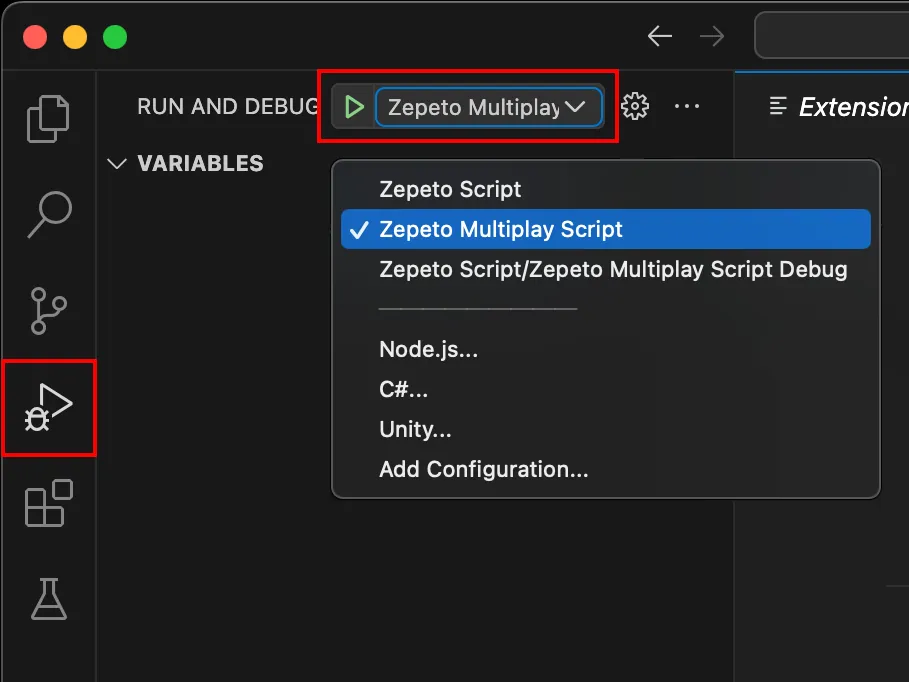Image resolution: width=909 pixels, height=682 pixels.
Task: Open the Views and More Actions ellipsis
Action: [687, 106]
